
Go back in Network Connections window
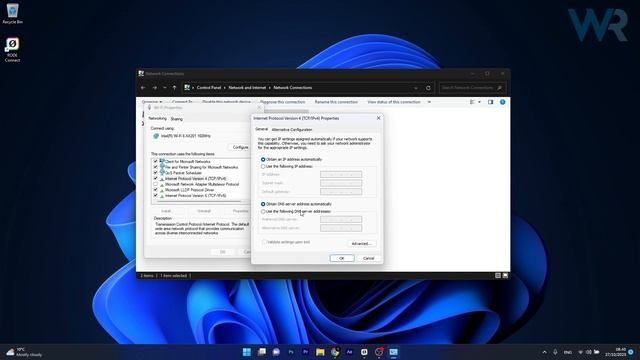pyautogui.click(x=143, y=88)
